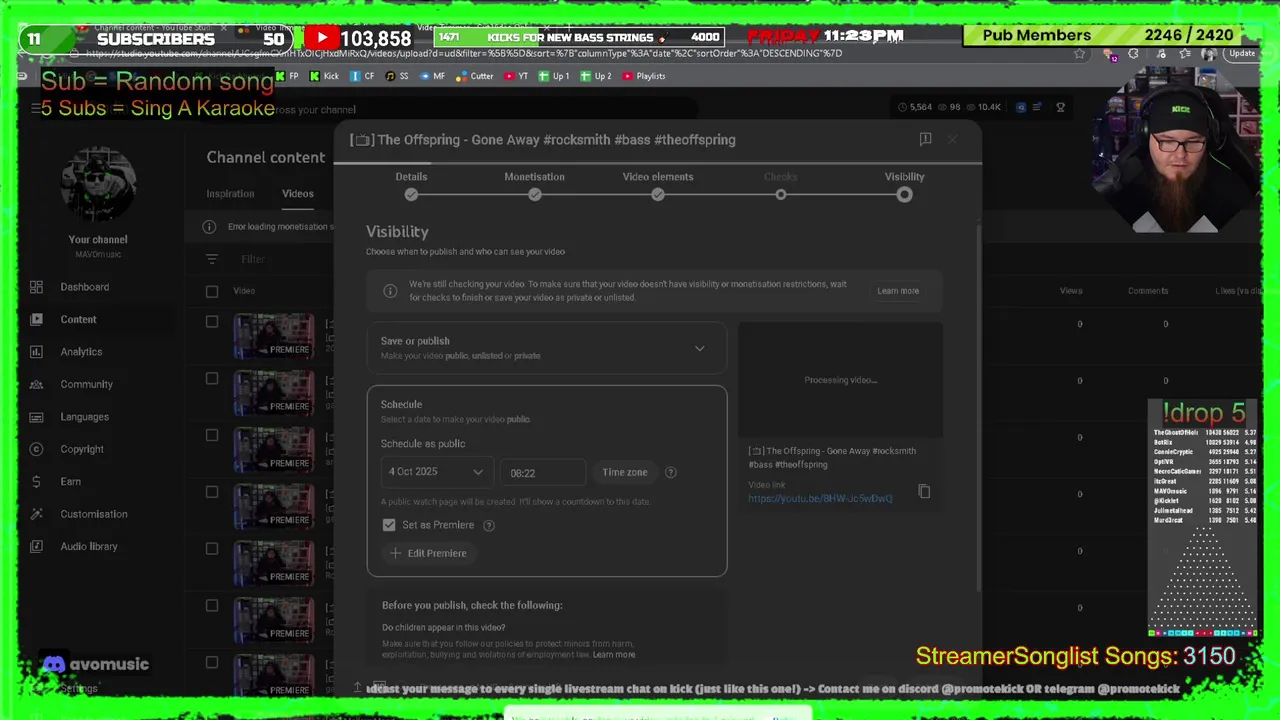Click the Processing video preview pane
This screenshot has width=1280, height=720.
click(x=840, y=380)
